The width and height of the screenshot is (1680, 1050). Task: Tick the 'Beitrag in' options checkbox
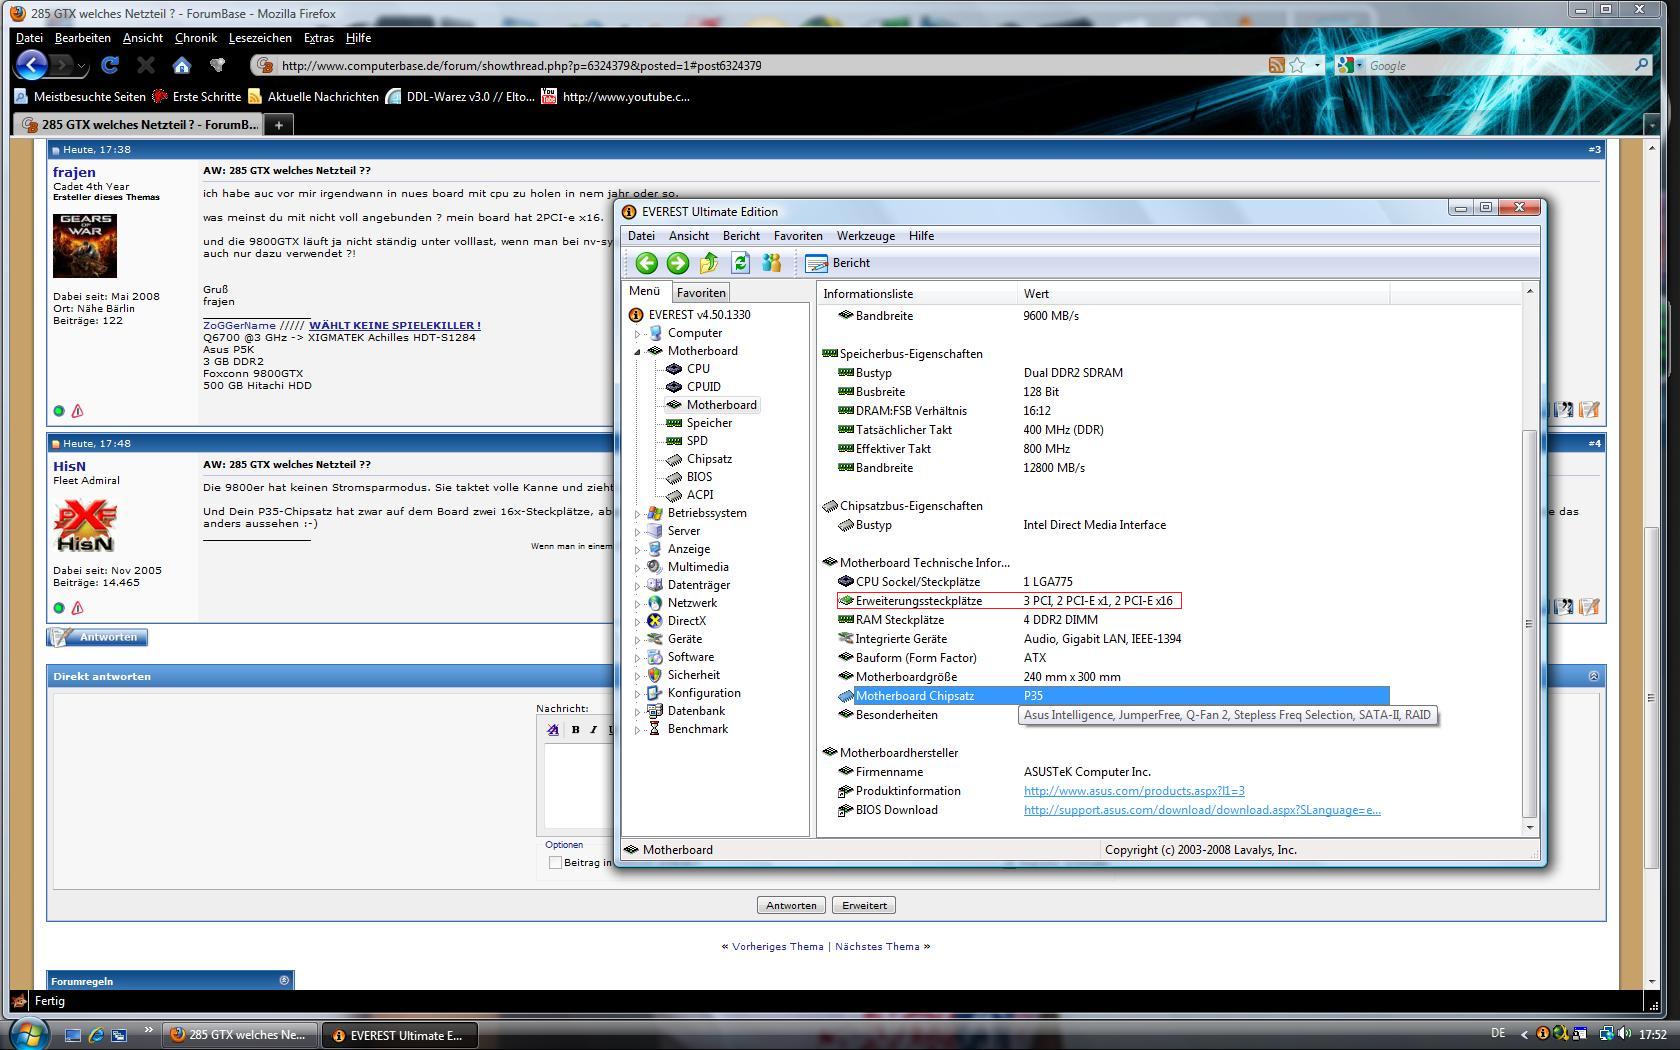tap(555, 863)
